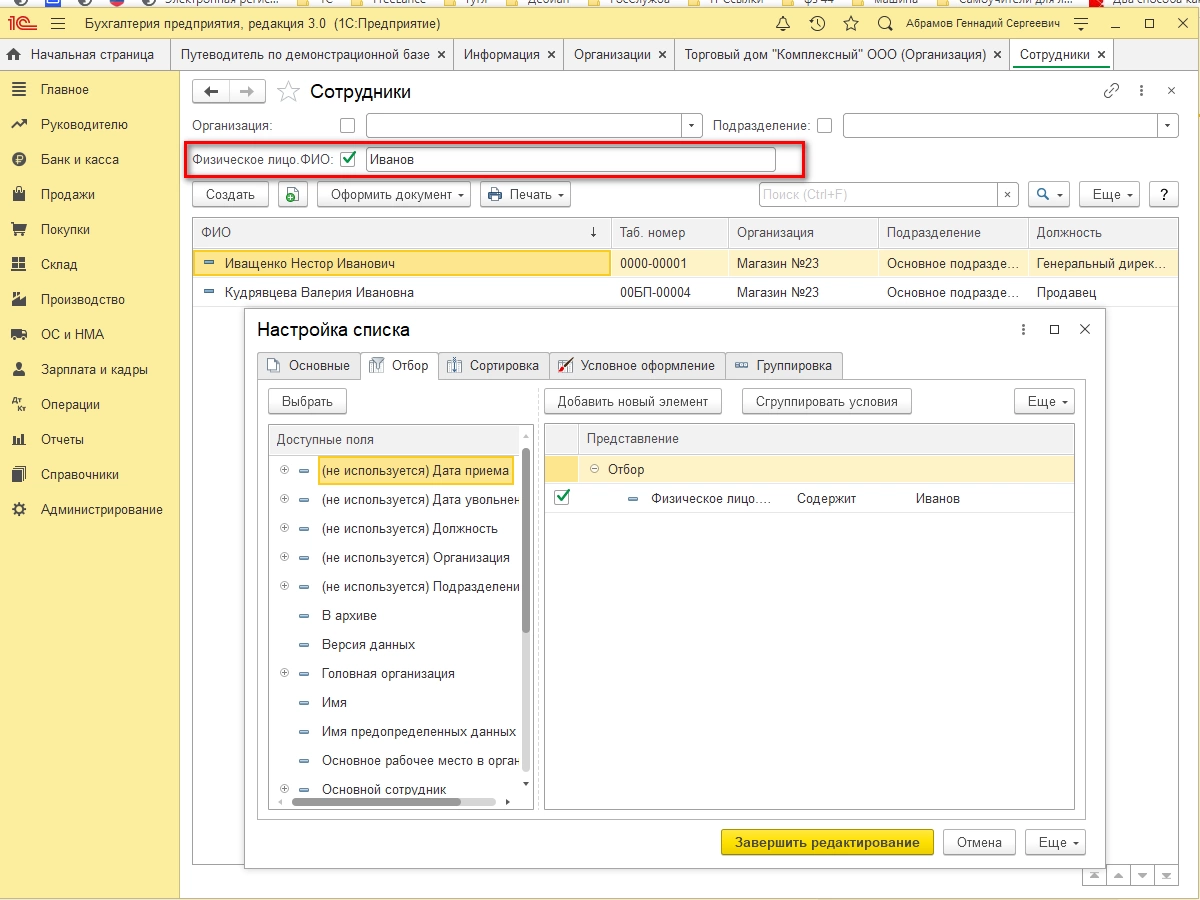Enable the Организация filter checkbox

pyautogui.click(x=348, y=126)
